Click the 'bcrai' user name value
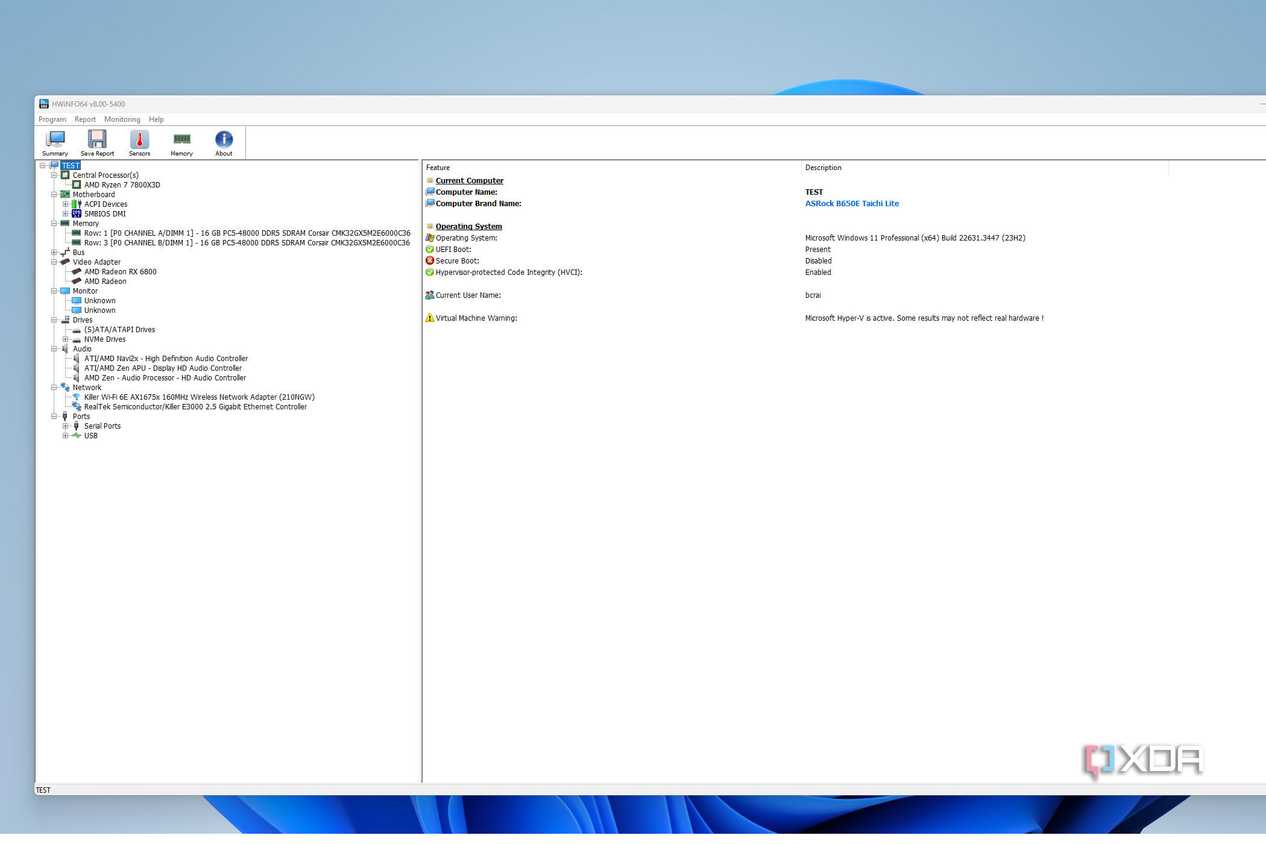 [x=813, y=295]
